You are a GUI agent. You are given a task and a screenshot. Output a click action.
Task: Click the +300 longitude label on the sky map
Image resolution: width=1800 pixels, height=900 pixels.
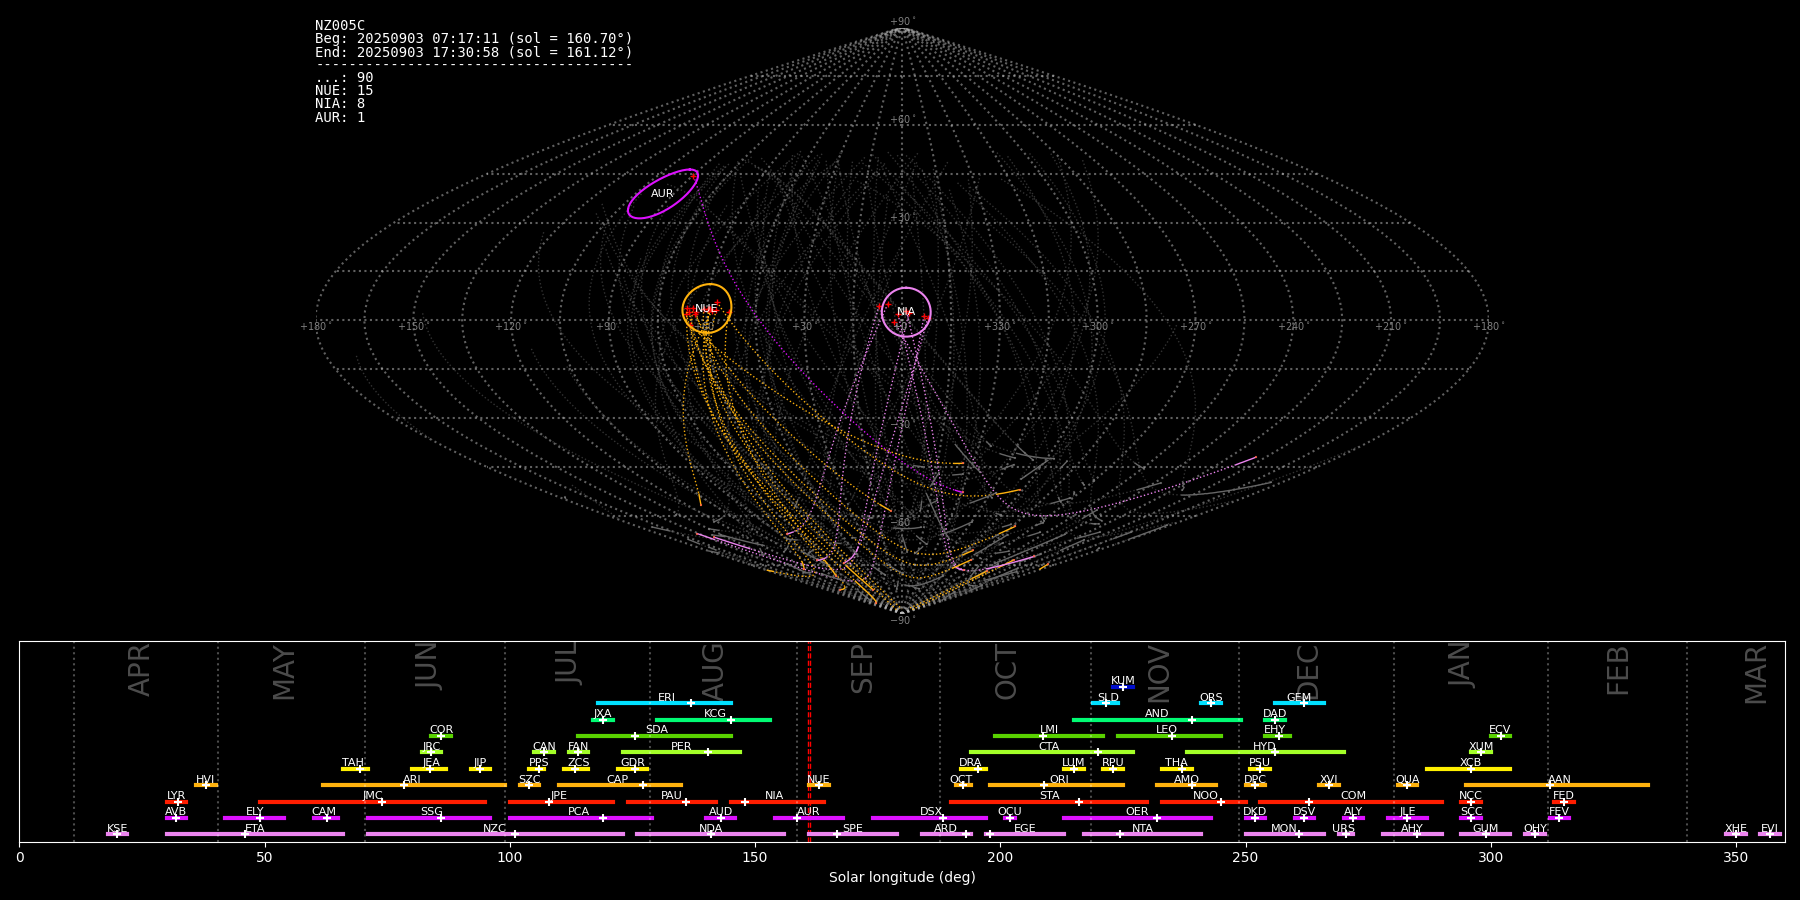[x=1095, y=326]
